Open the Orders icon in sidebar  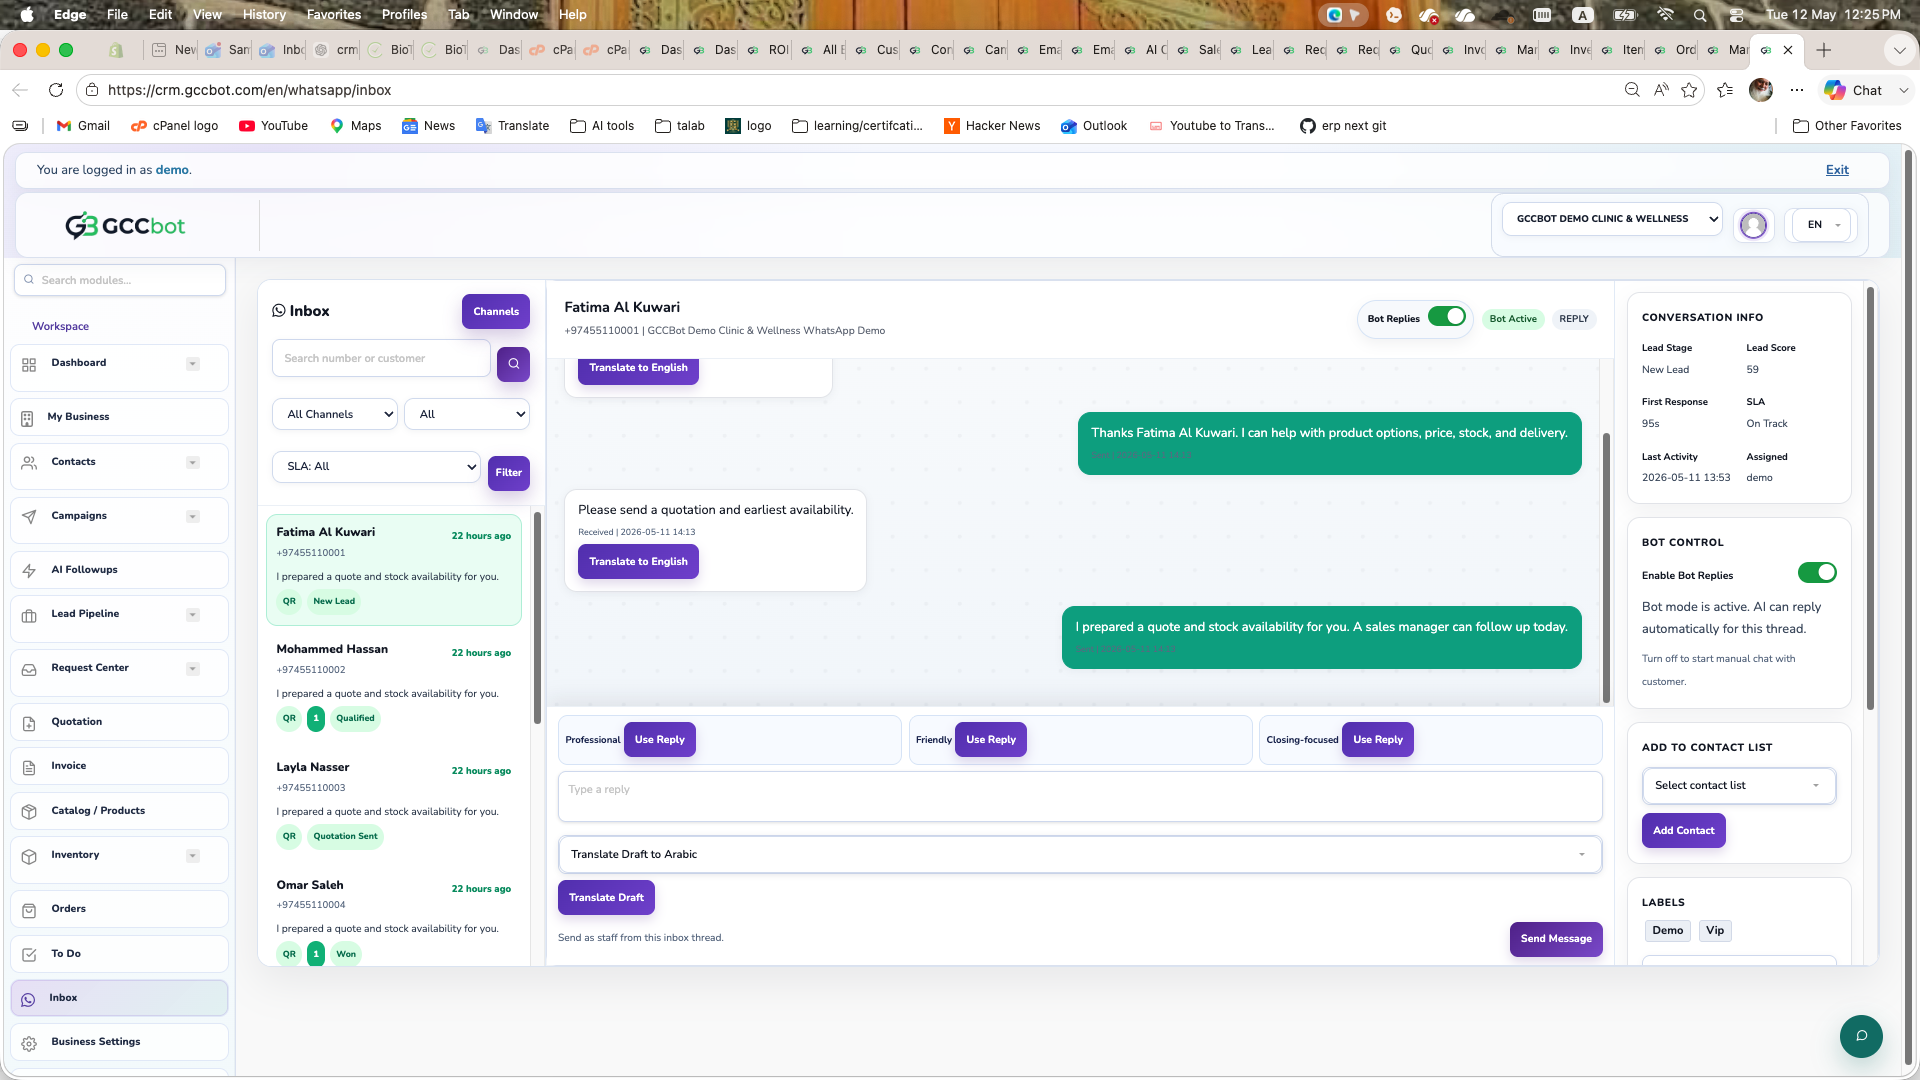[29, 909]
